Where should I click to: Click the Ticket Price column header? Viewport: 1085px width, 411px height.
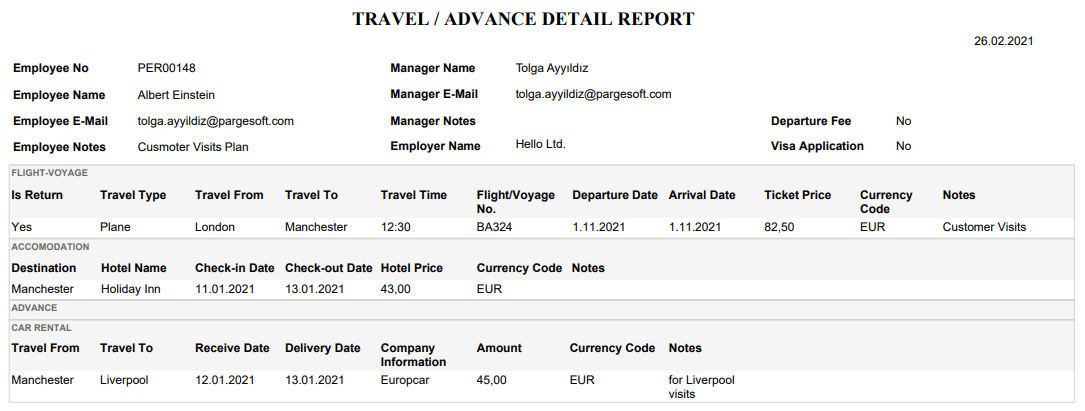pos(797,195)
